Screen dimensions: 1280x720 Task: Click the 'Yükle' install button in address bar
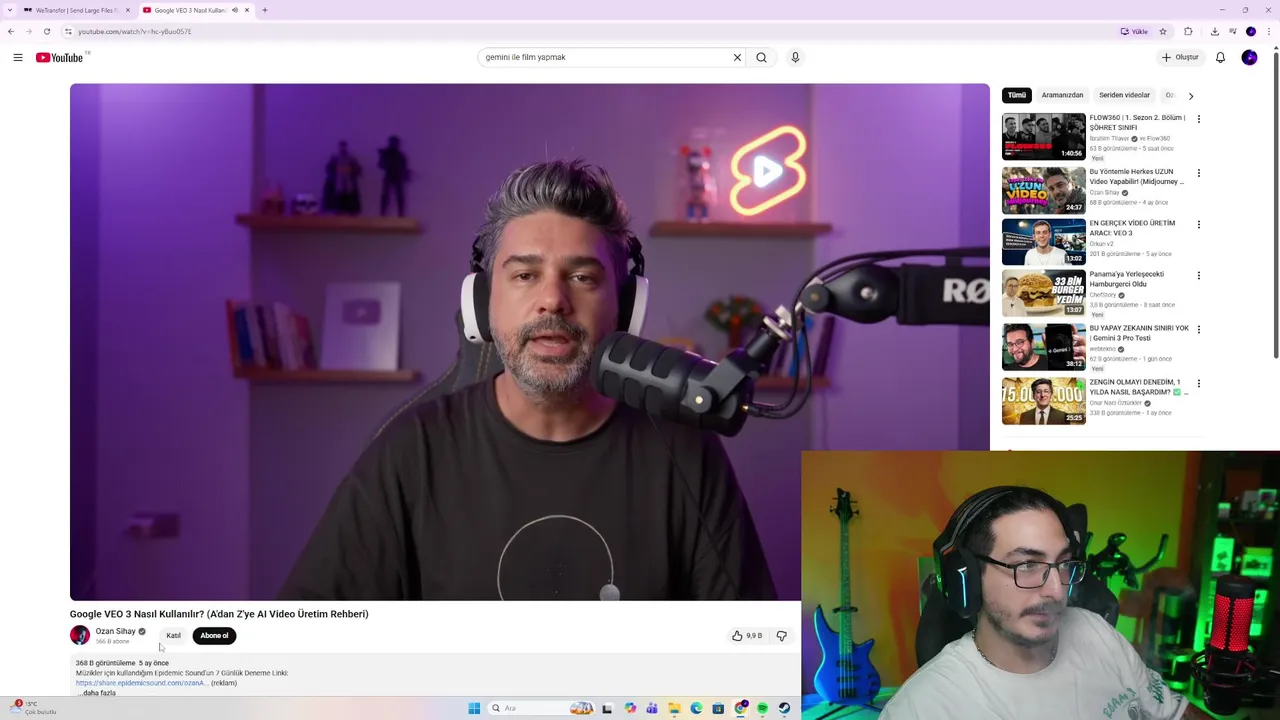click(x=1134, y=31)
